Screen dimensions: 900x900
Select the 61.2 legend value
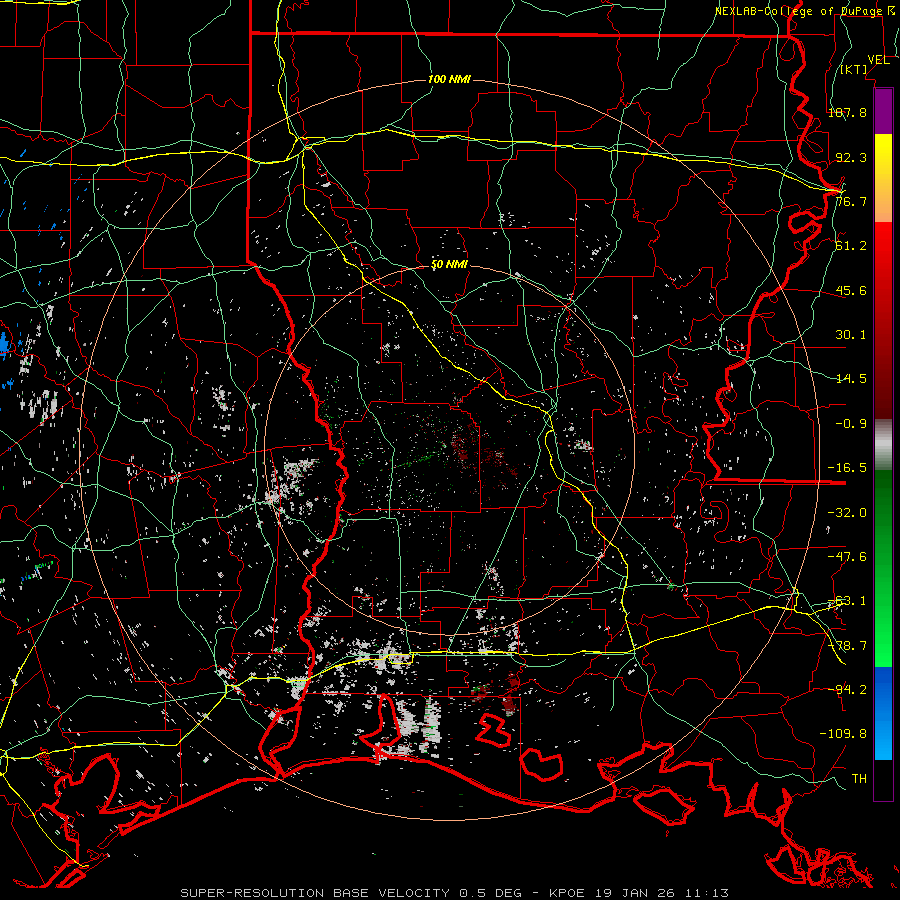[851, 246]
